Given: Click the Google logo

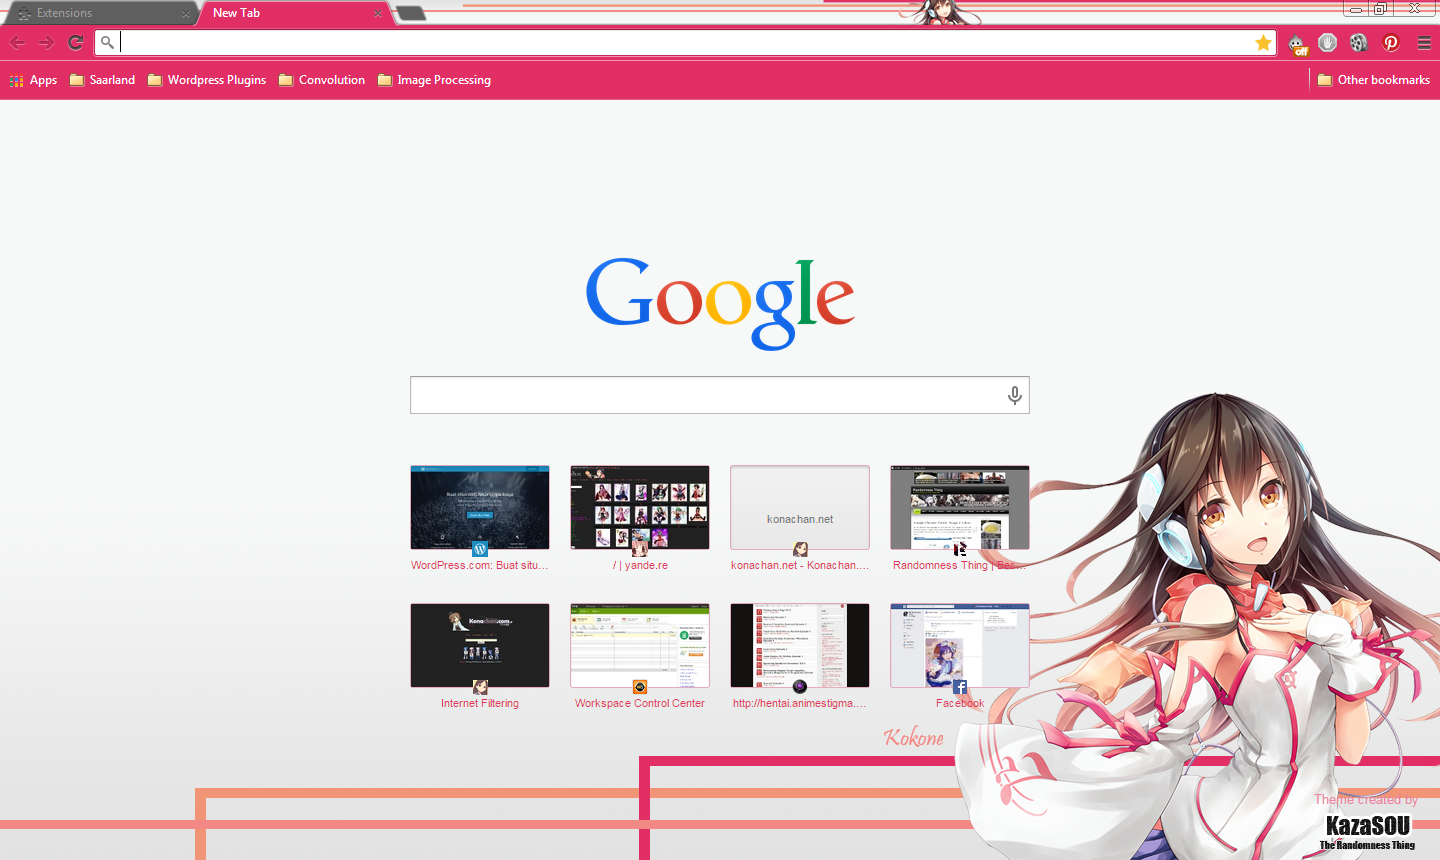Looking at the screenshot, I should 720,303.
